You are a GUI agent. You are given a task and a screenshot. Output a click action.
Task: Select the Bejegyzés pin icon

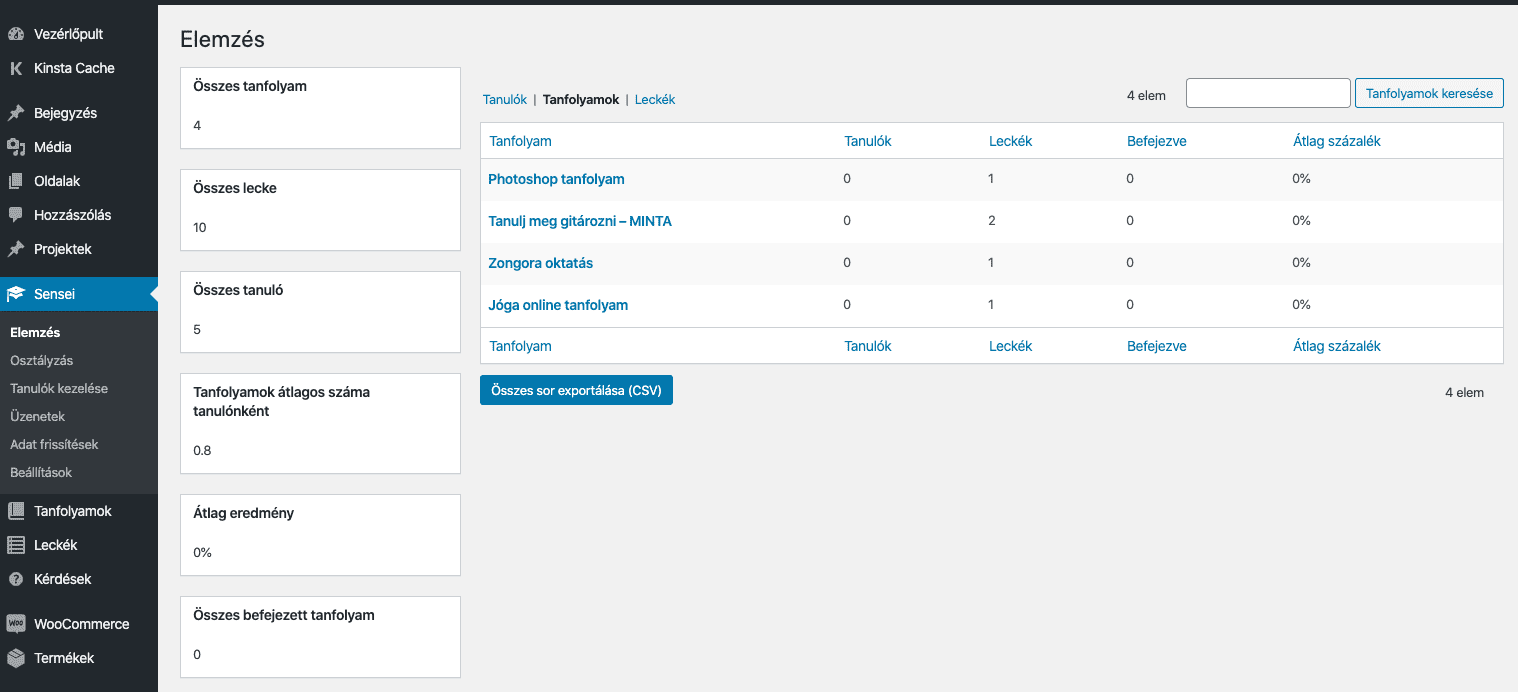point(16,113)
